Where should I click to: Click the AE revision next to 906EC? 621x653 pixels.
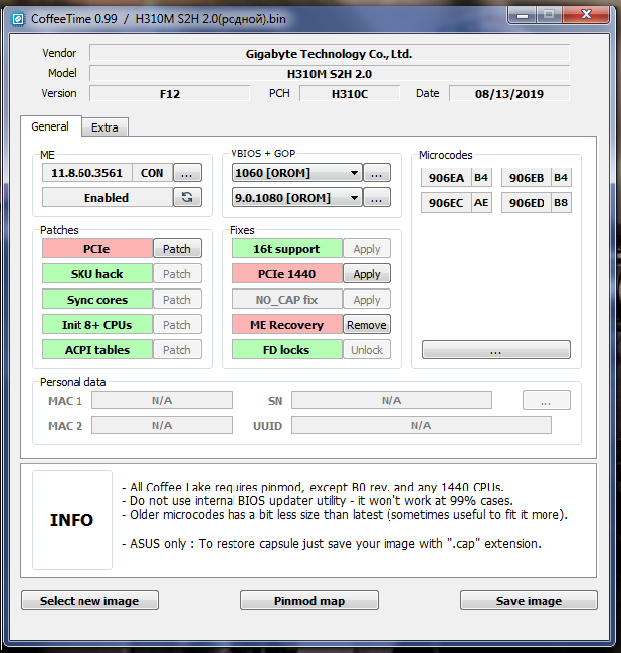(481, 203)
